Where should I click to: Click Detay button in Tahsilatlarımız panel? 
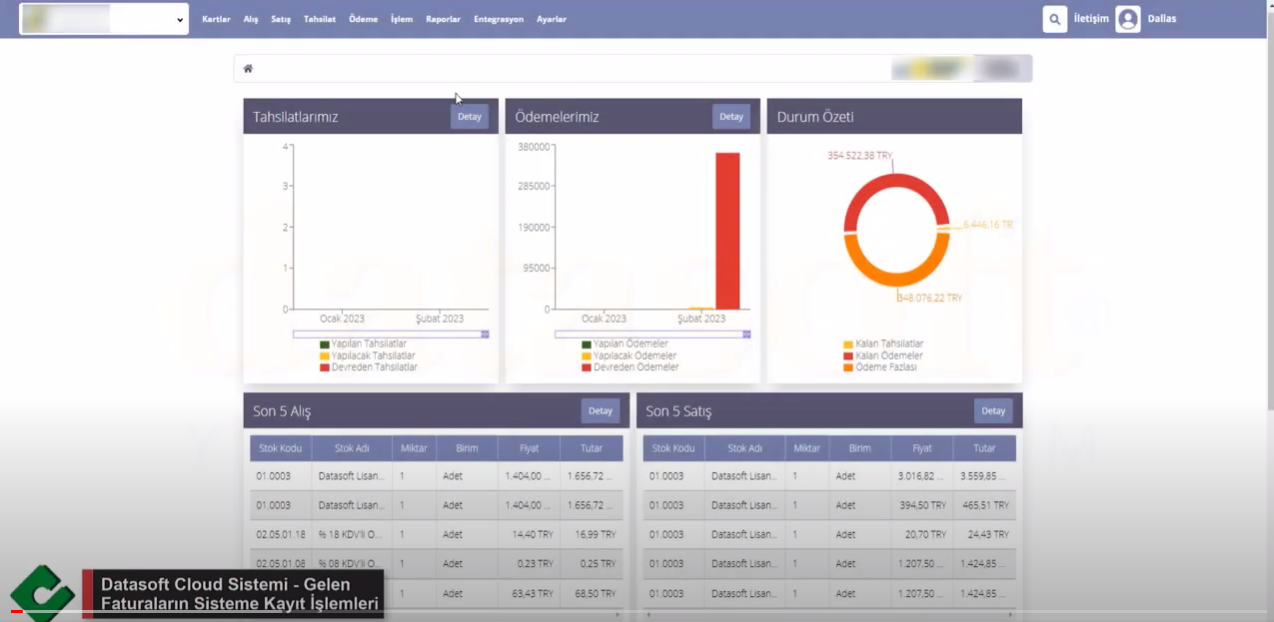469,116
